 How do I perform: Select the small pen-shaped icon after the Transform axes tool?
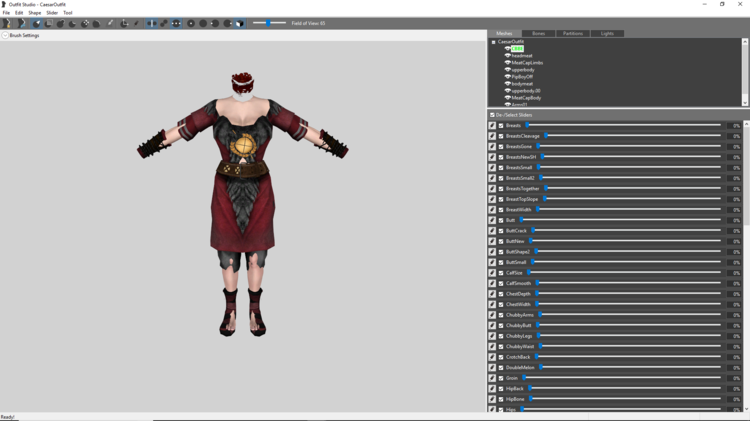pyautogui.click(x=136, y=23)
